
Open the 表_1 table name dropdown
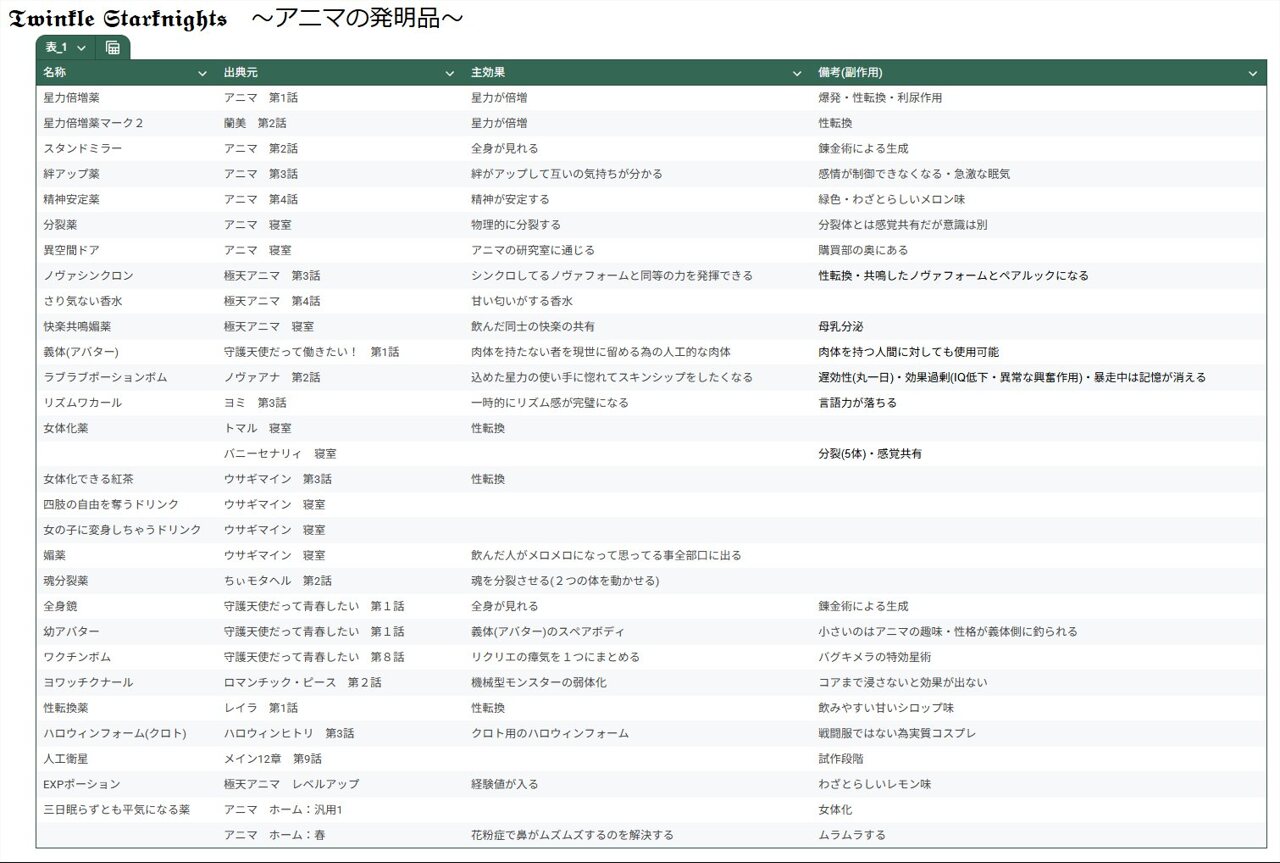[81, 48]
